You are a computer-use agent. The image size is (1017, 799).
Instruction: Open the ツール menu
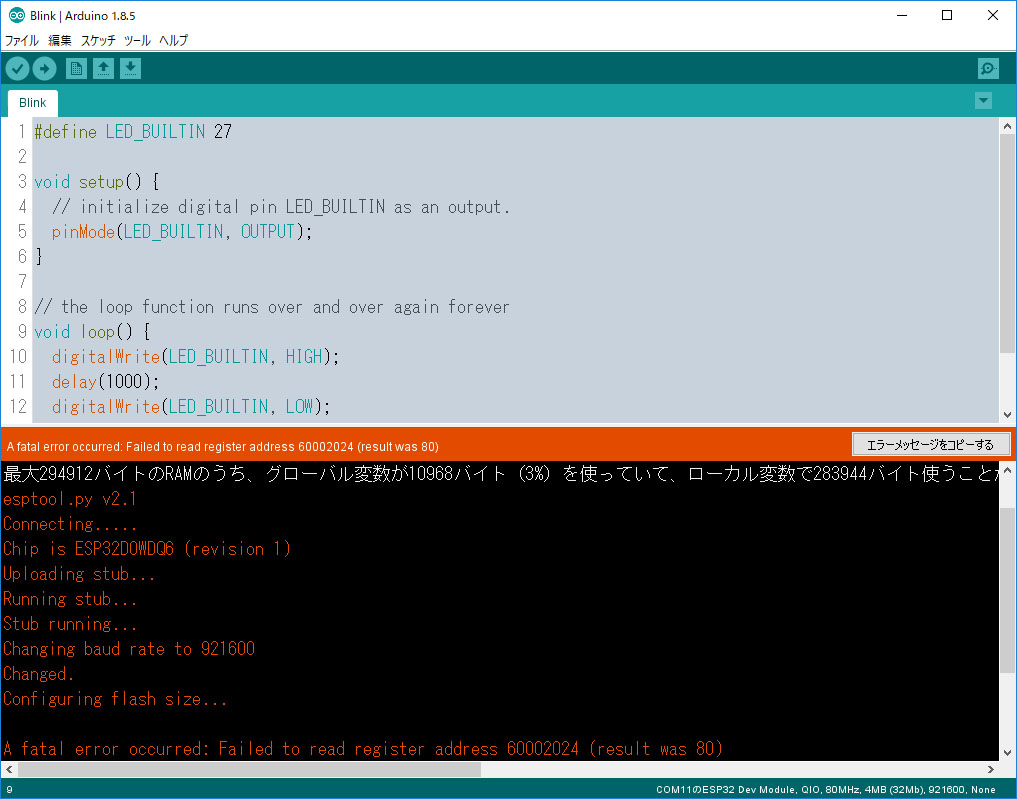(x=137, y=41)
